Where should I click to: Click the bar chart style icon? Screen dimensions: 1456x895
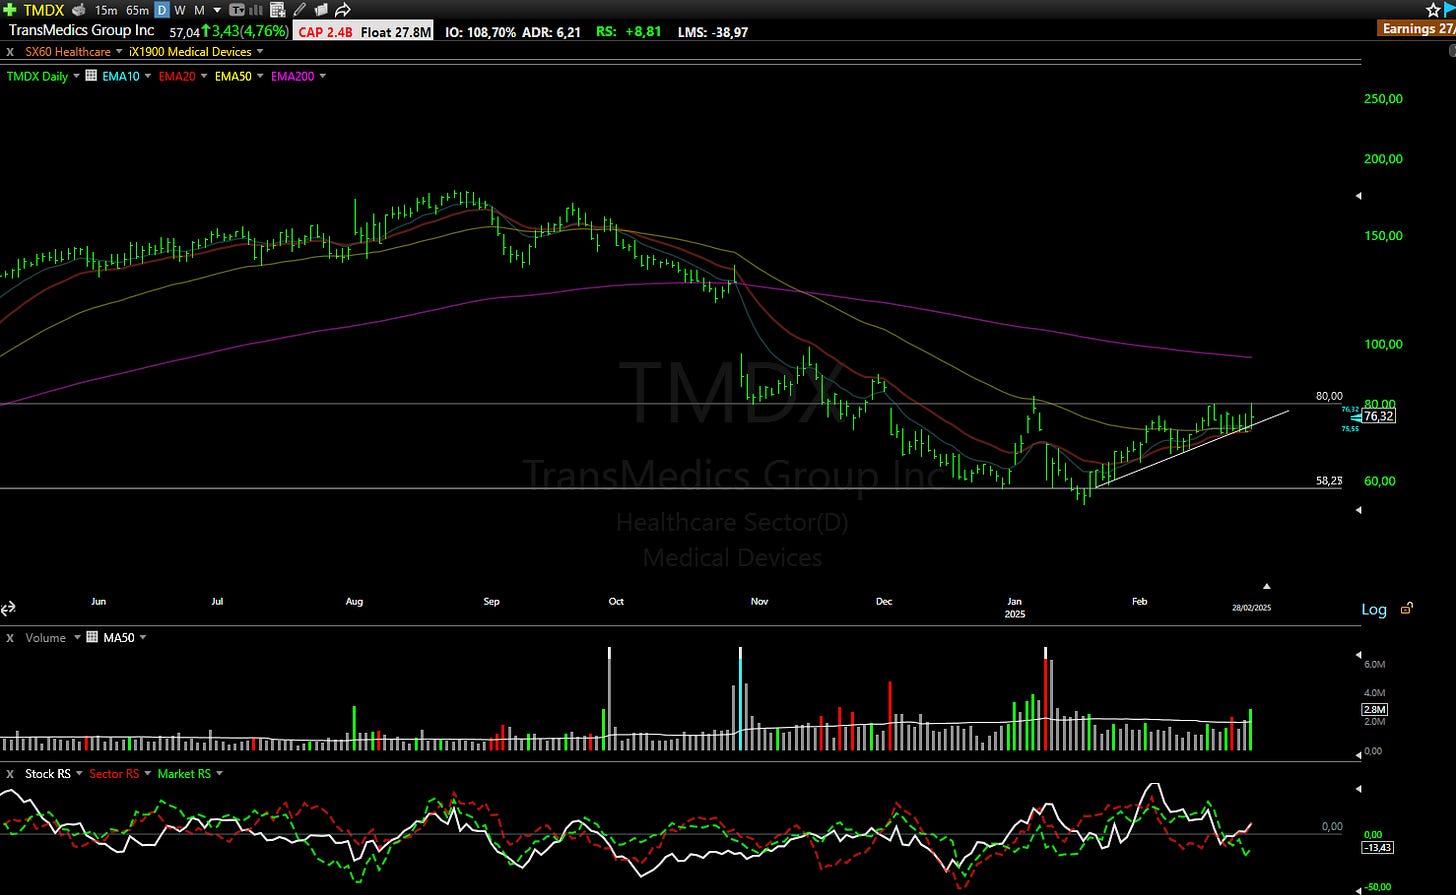click(x=257, y=10)
